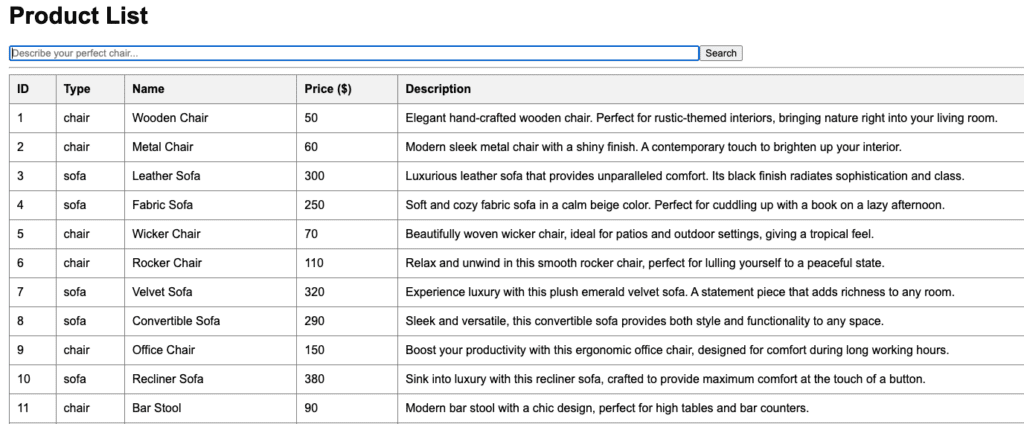This screenshot has width=1024, height=424.
Task: Click the Rocker Chair name cell
Action: pos(167,263)
